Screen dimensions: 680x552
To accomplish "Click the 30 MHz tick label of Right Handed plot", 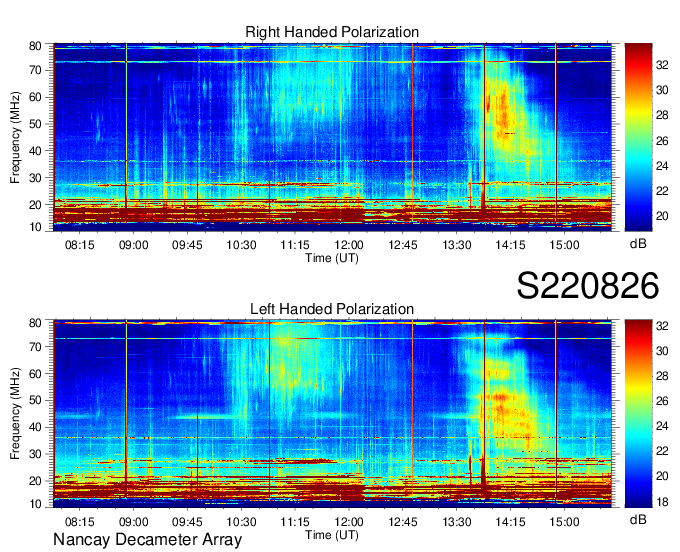I will point(35,178).
